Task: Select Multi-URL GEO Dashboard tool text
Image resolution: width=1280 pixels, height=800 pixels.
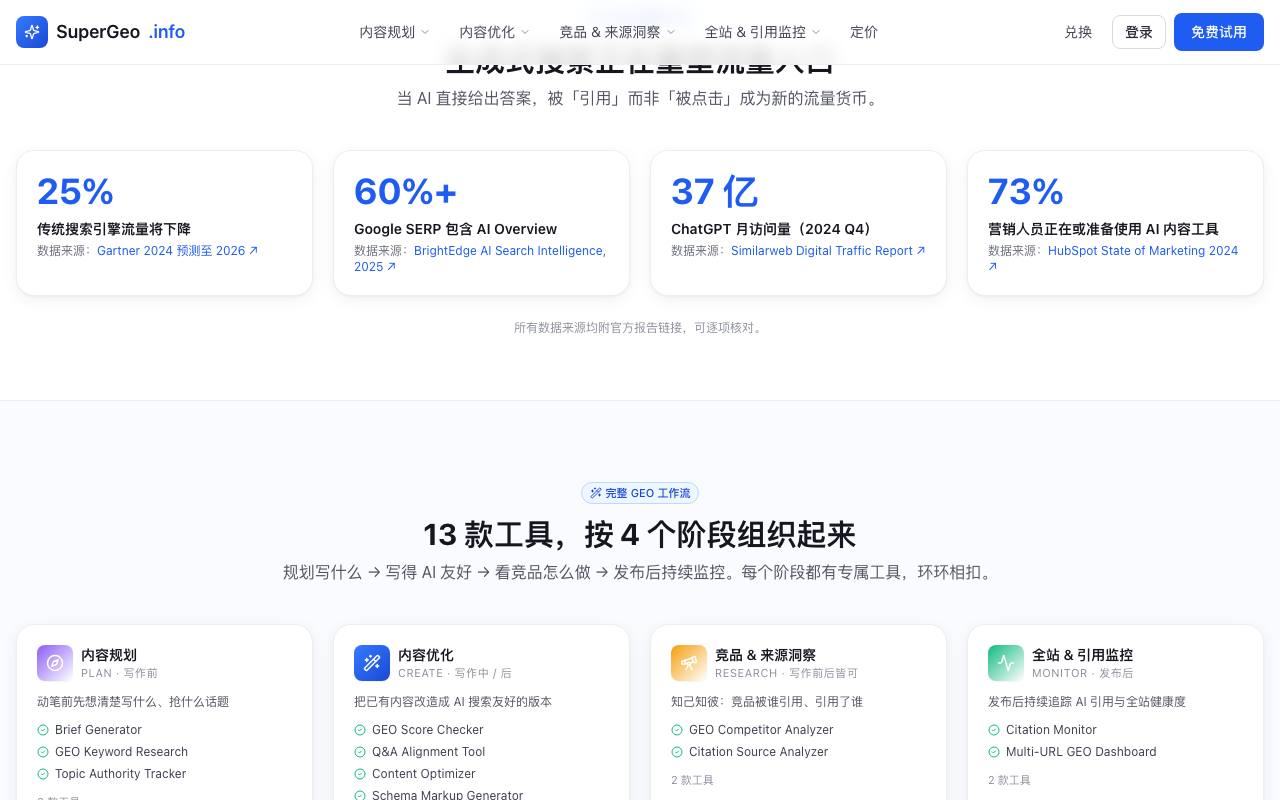Action: [x=1081, y=752]
